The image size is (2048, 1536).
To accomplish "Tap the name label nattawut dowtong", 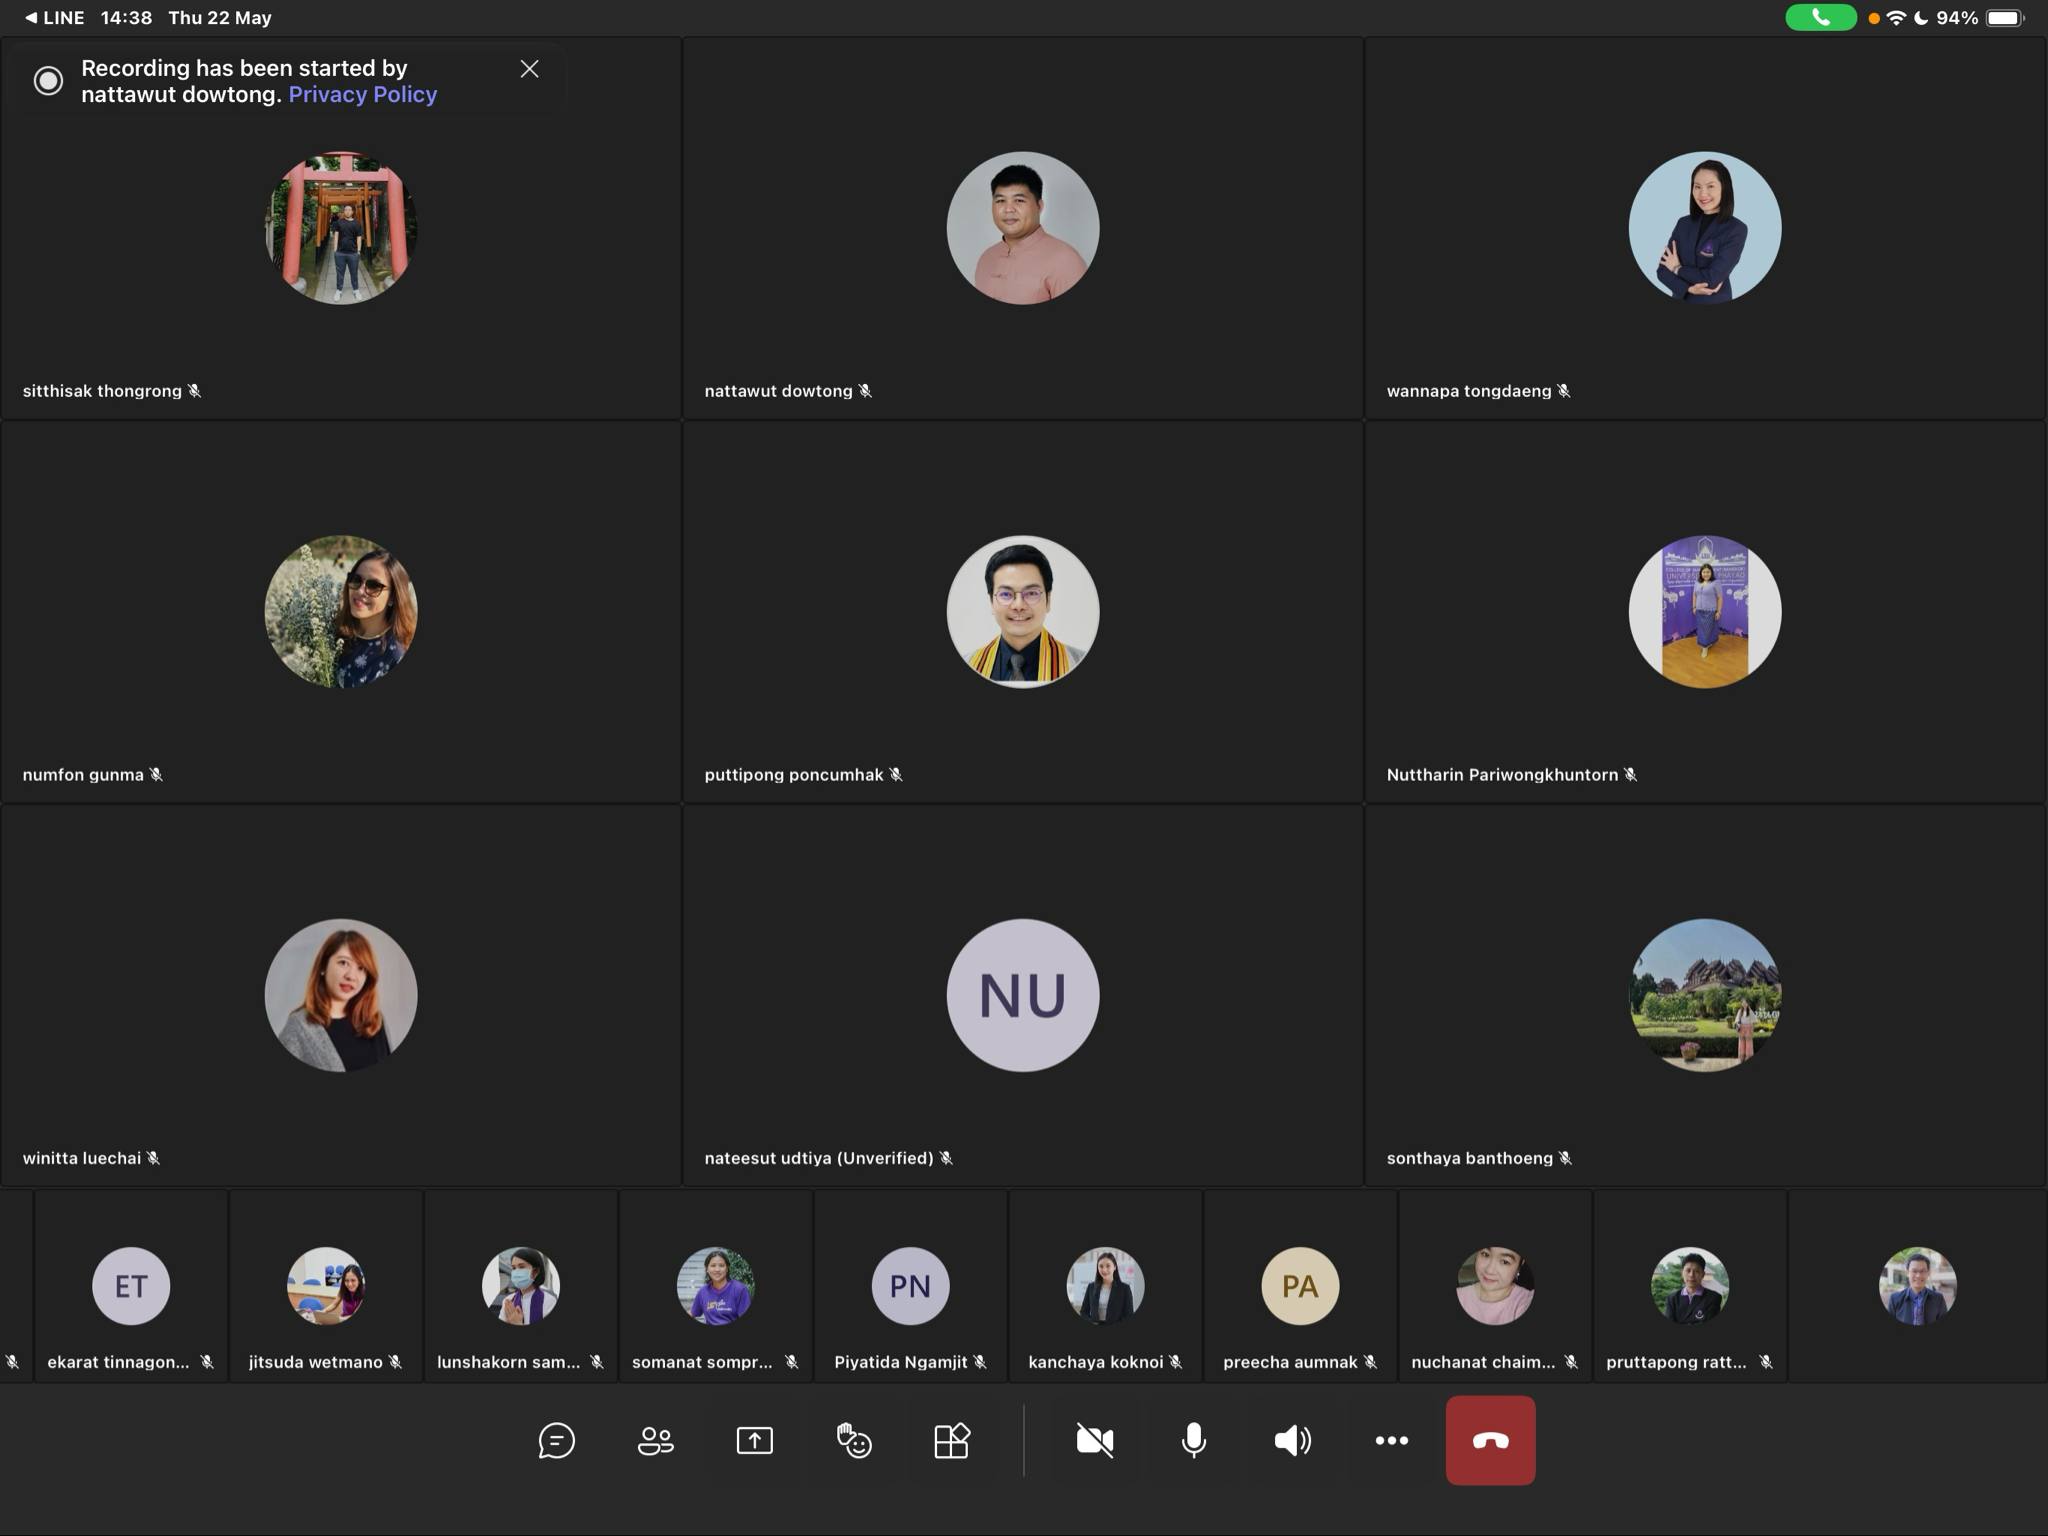I will click(778, 391).
